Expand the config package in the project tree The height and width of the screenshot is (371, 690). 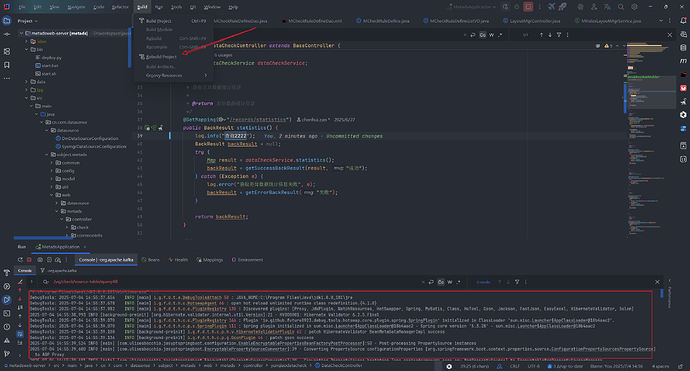(51, 171)
